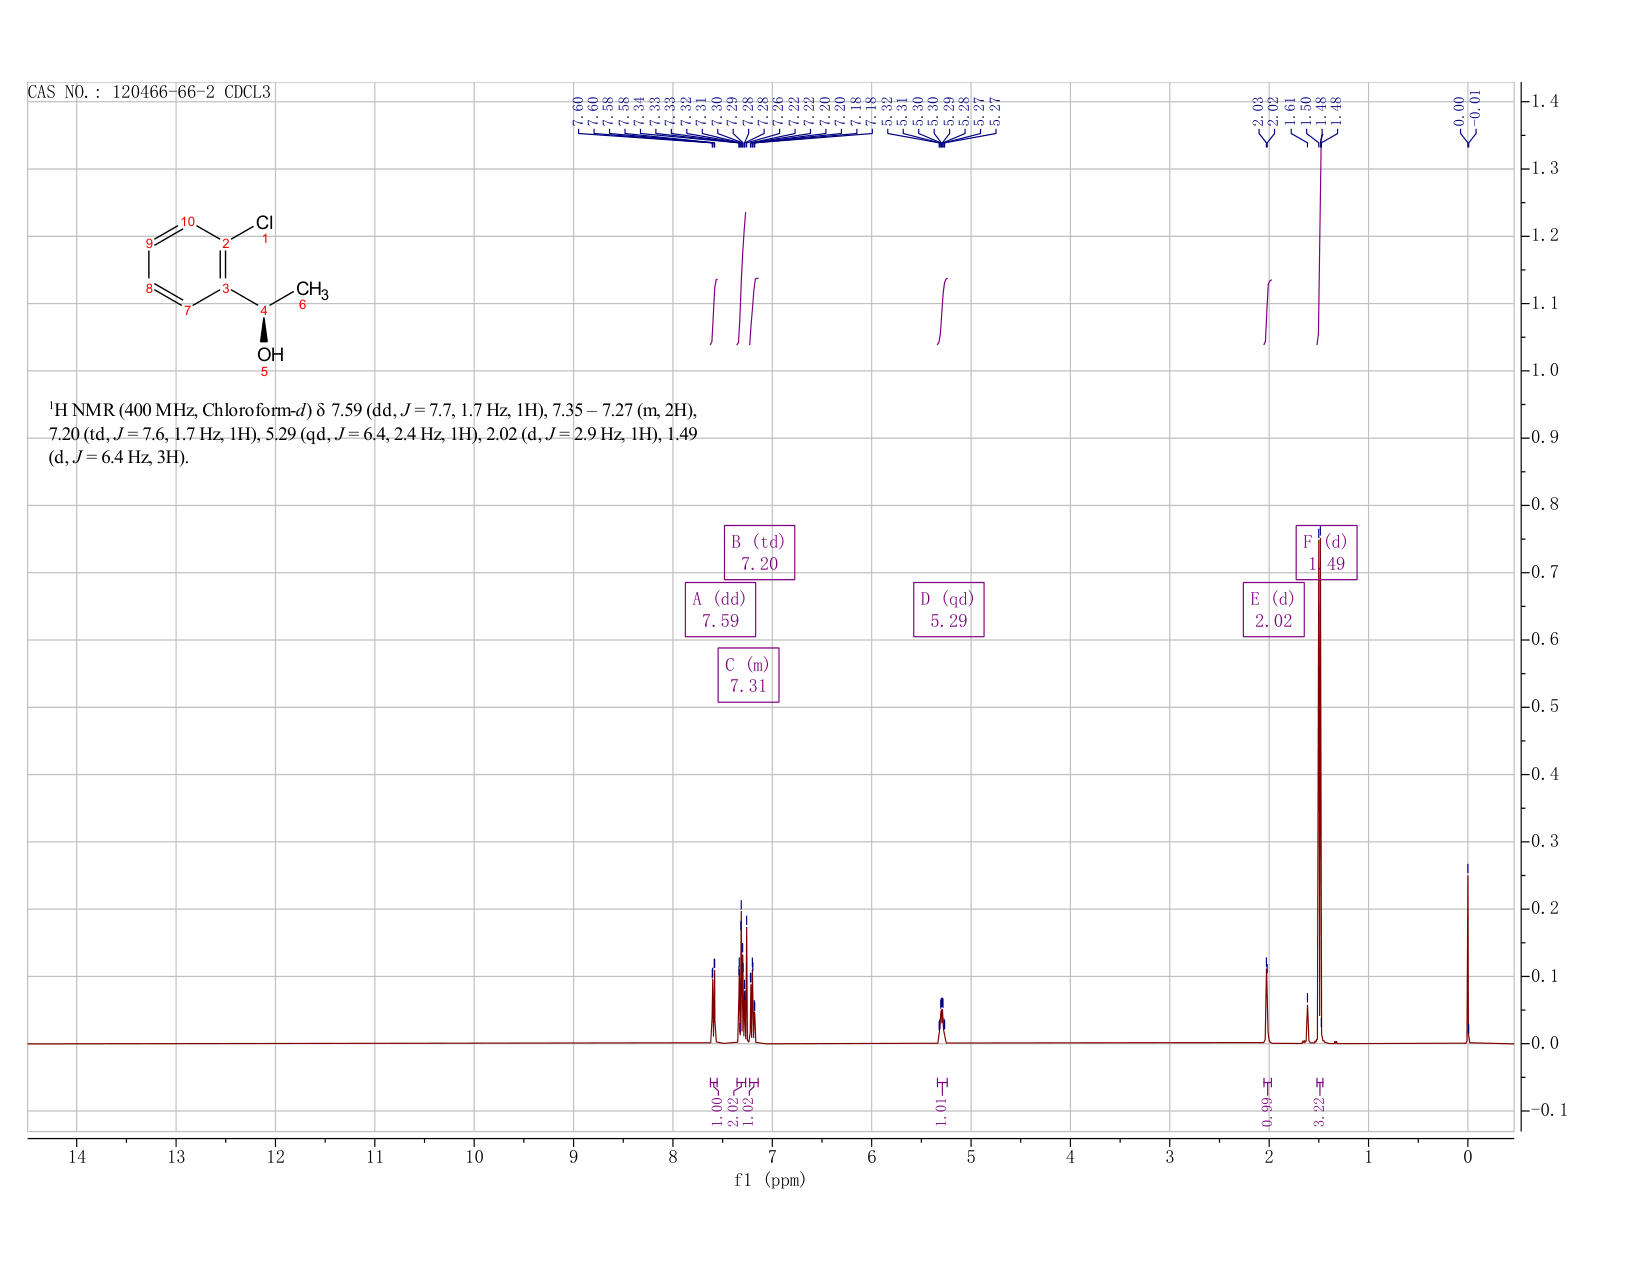Click the 1.4 tick on the intensity axis
The width and height of the screenshot is (1650, 1275).
(x=1545, y=101)
